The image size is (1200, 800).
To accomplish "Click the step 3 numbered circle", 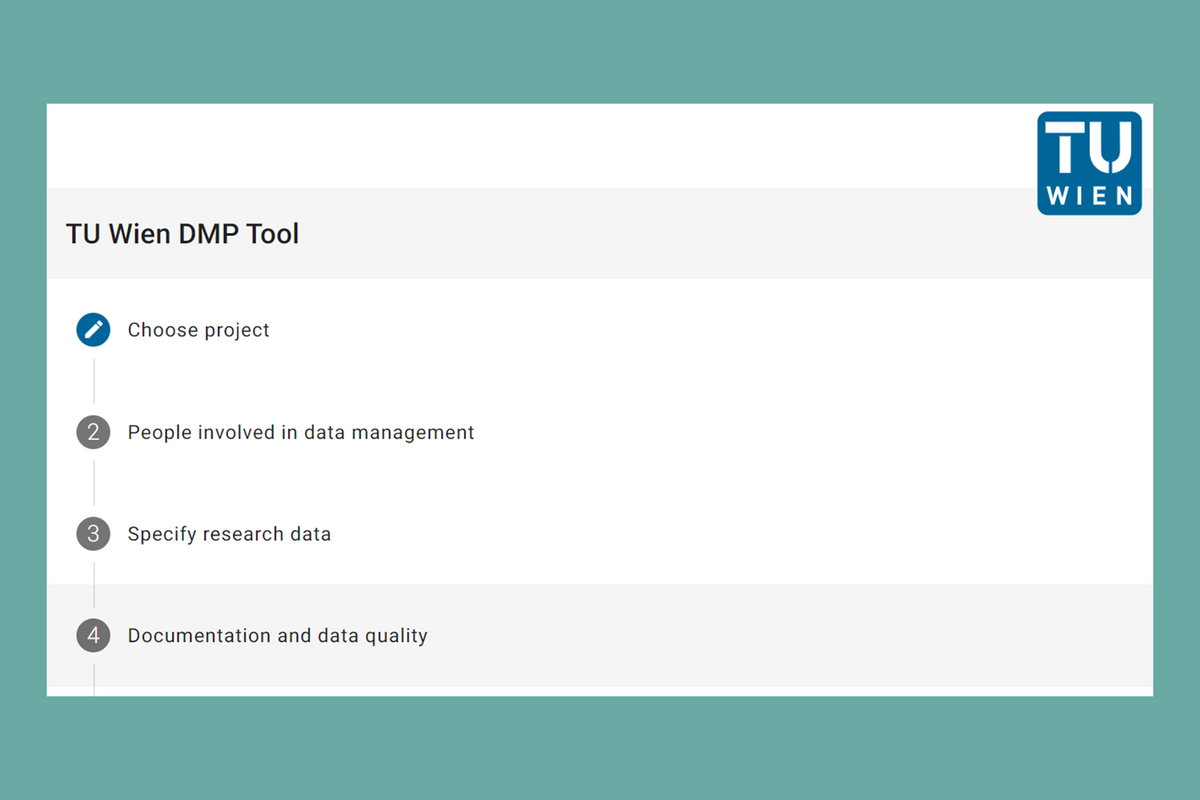I will pos(93,533).
